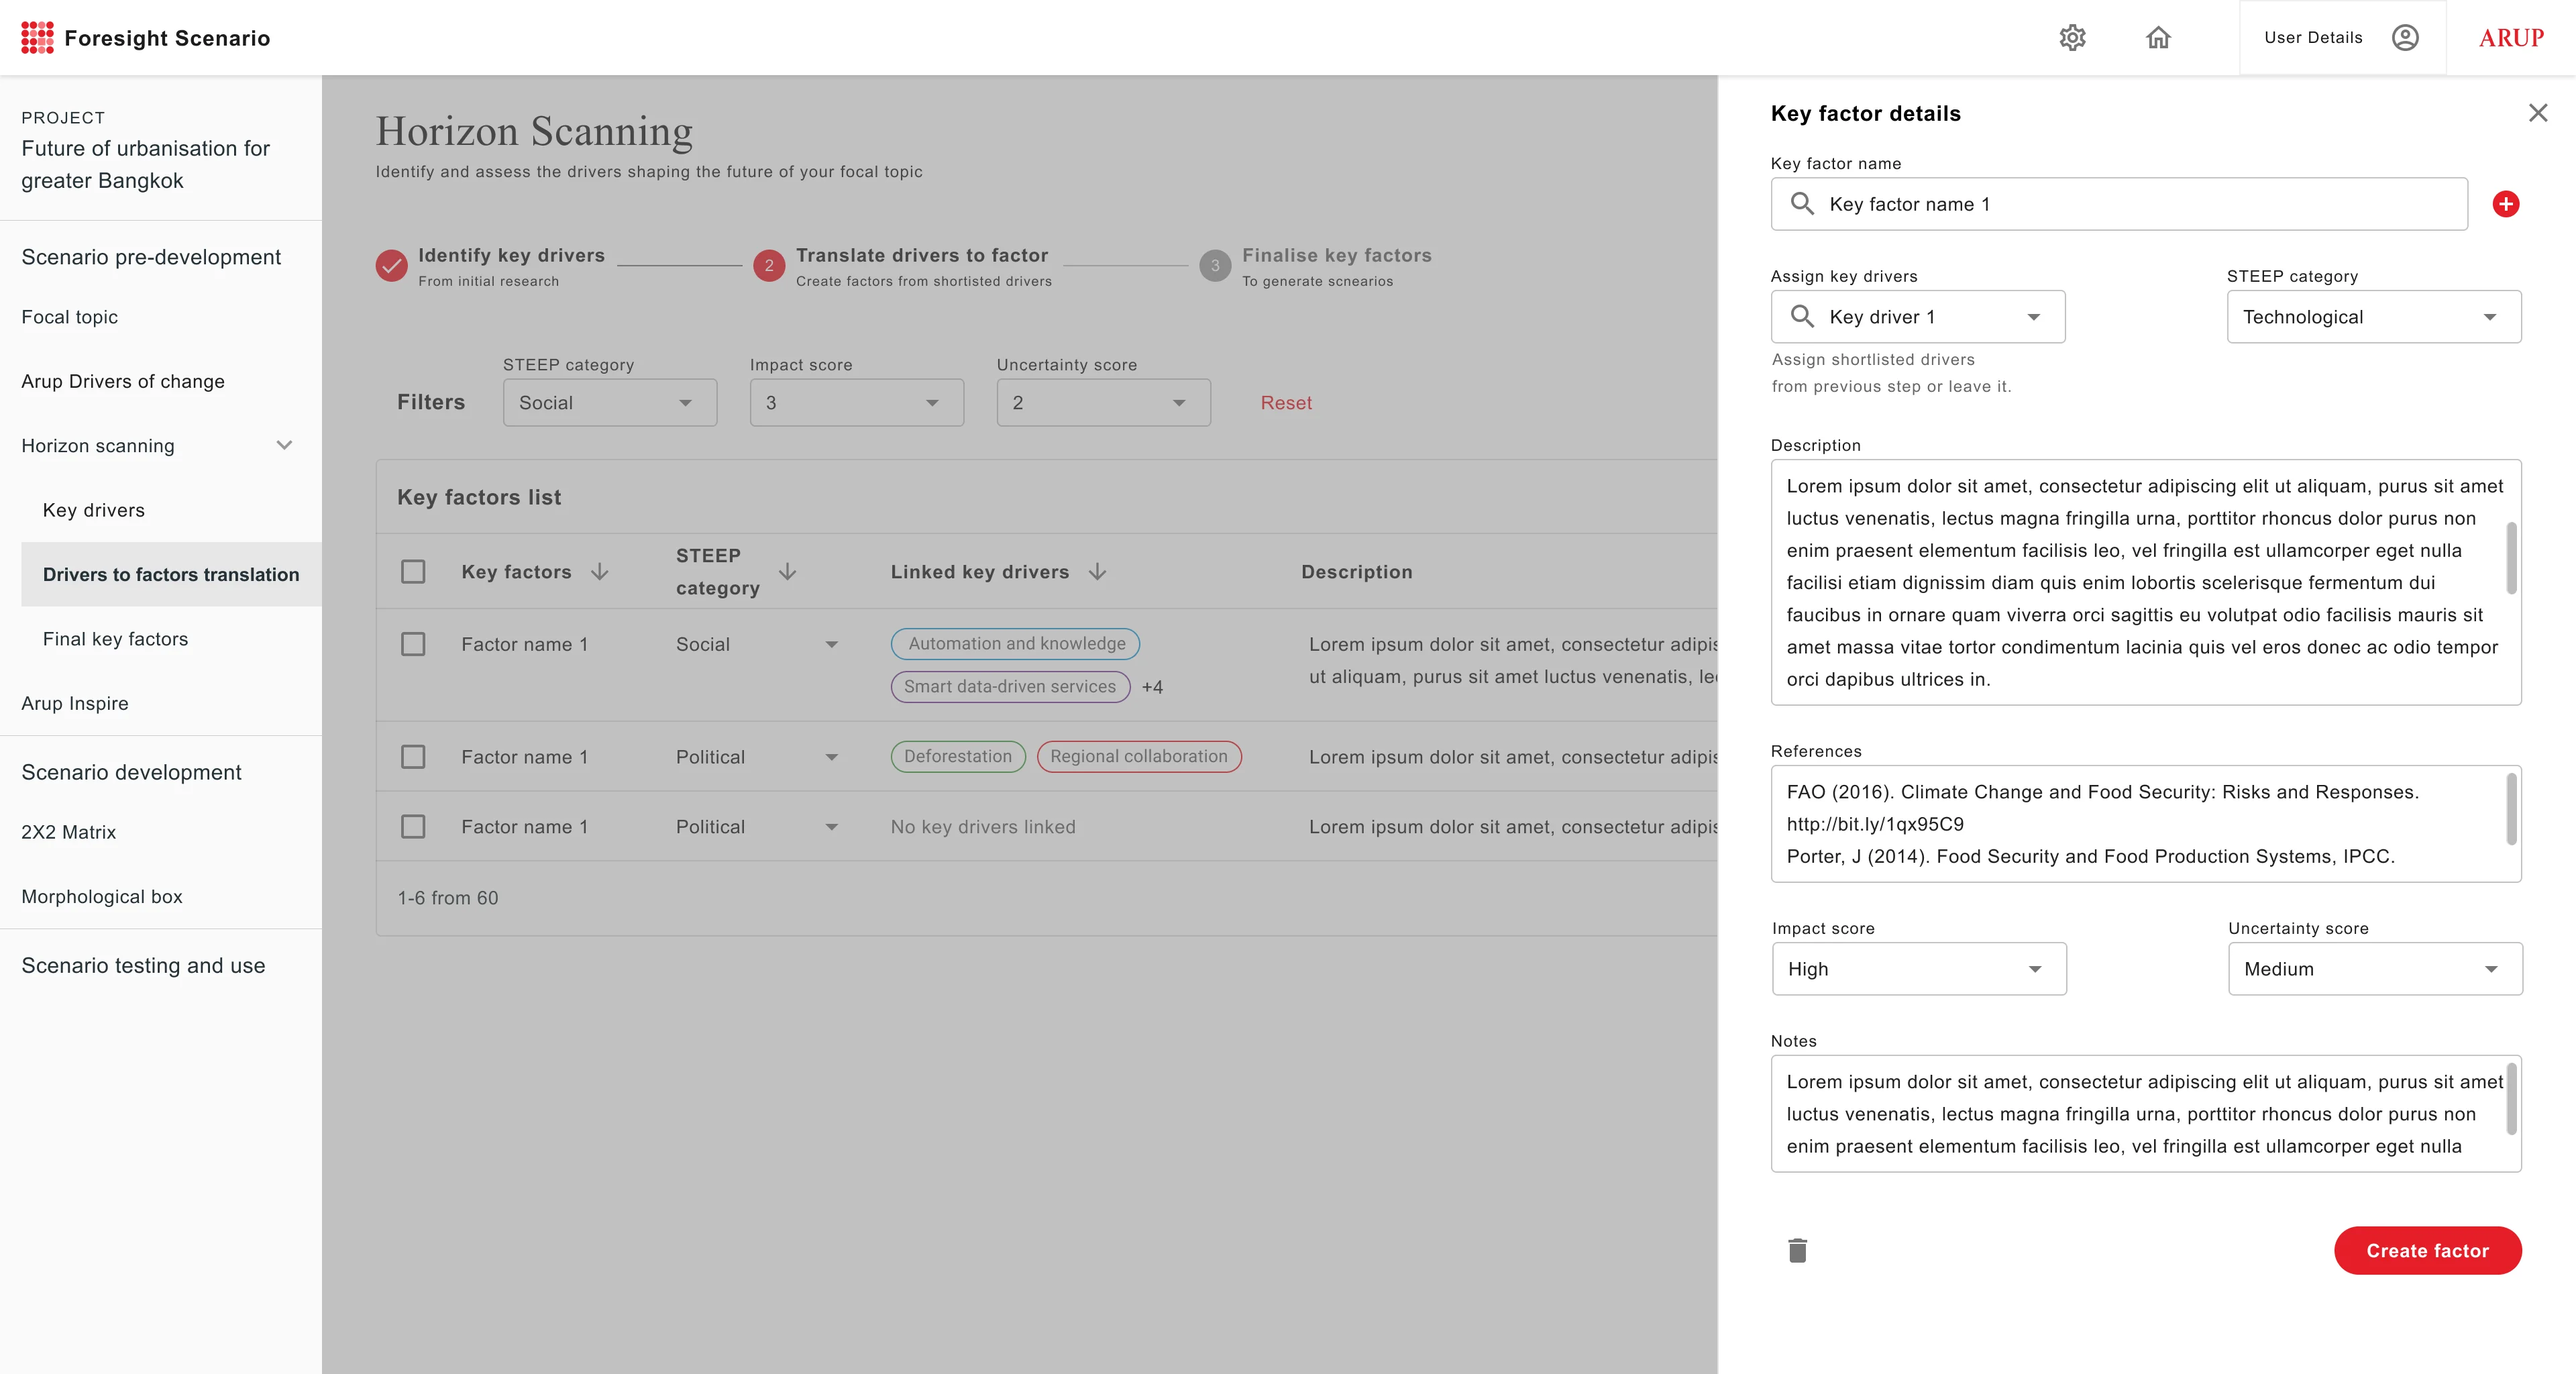This screenshot has height=1374, width=2576.
Task: Reset the filters
Action: point(1285,403)
